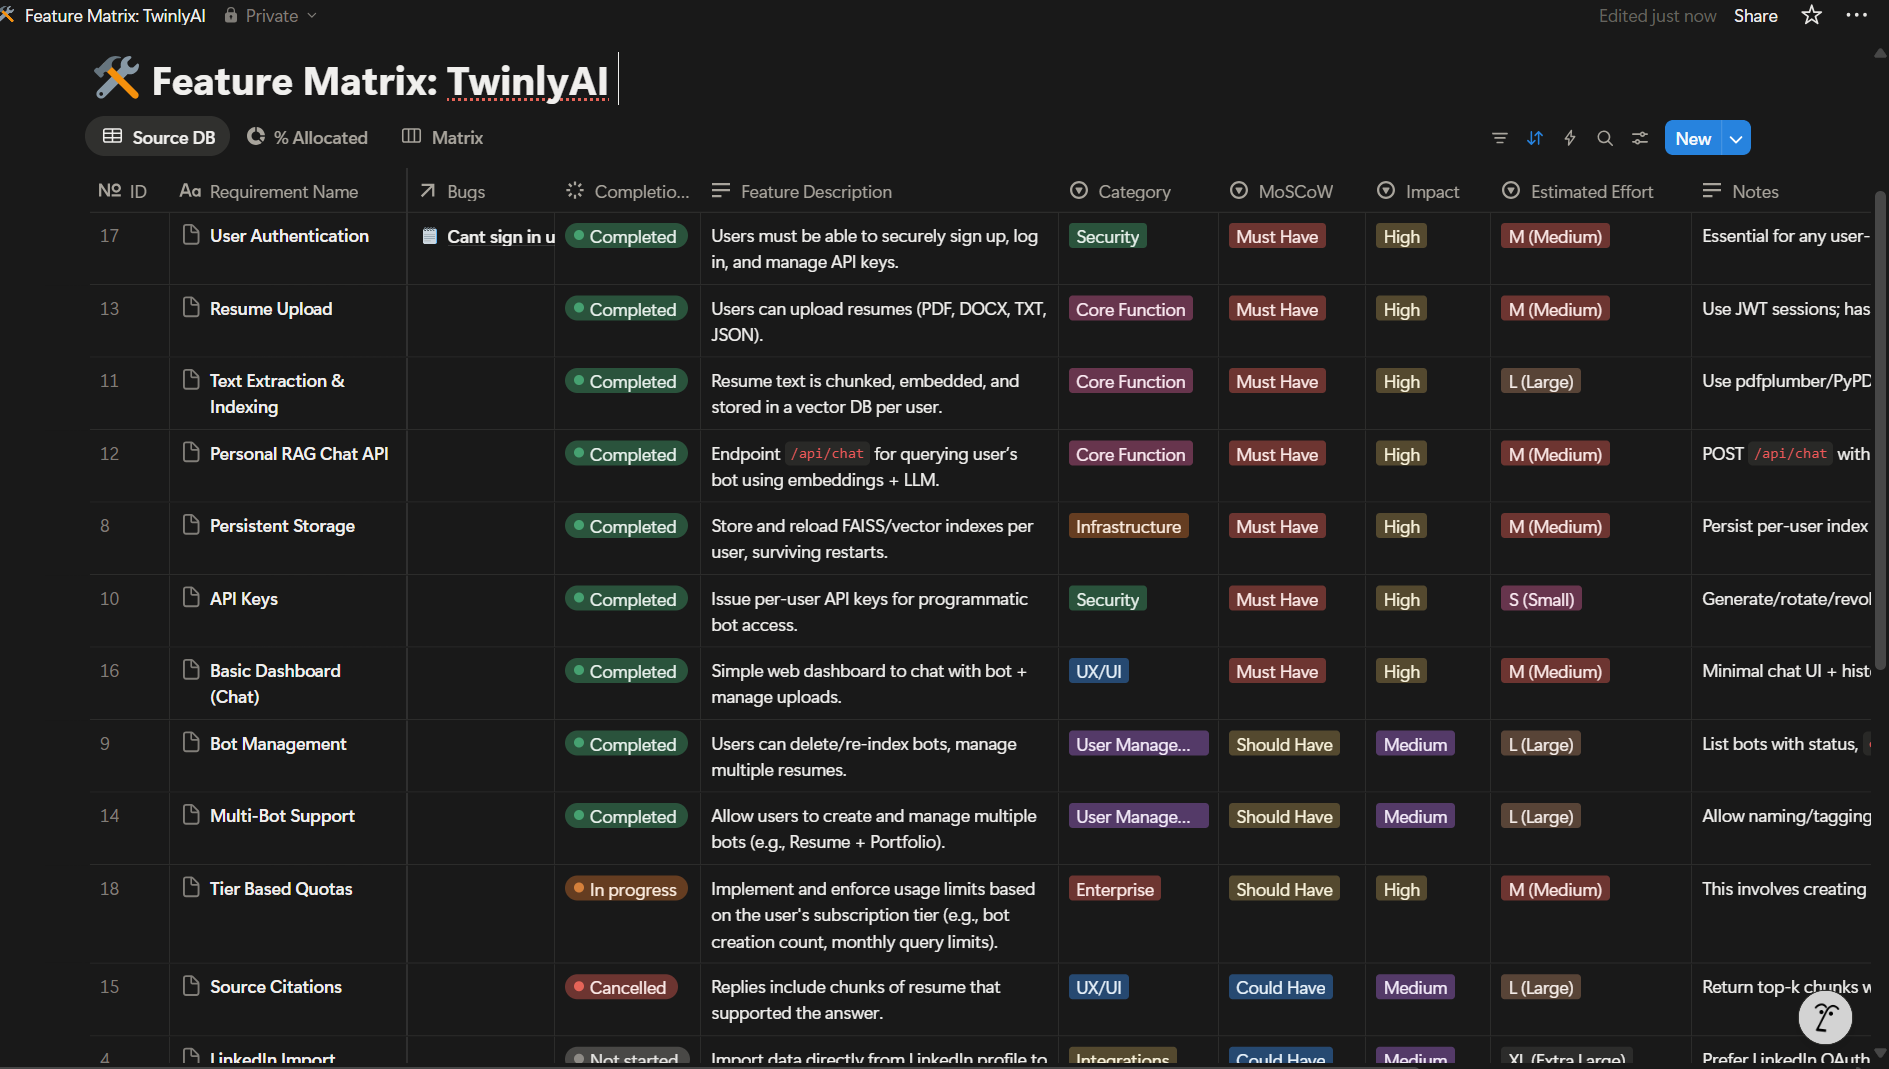The width and height of the screenshot is (1889, 1069).
Task: Change Cancelled status of Source Citations
Action: (x=621, y=987)
